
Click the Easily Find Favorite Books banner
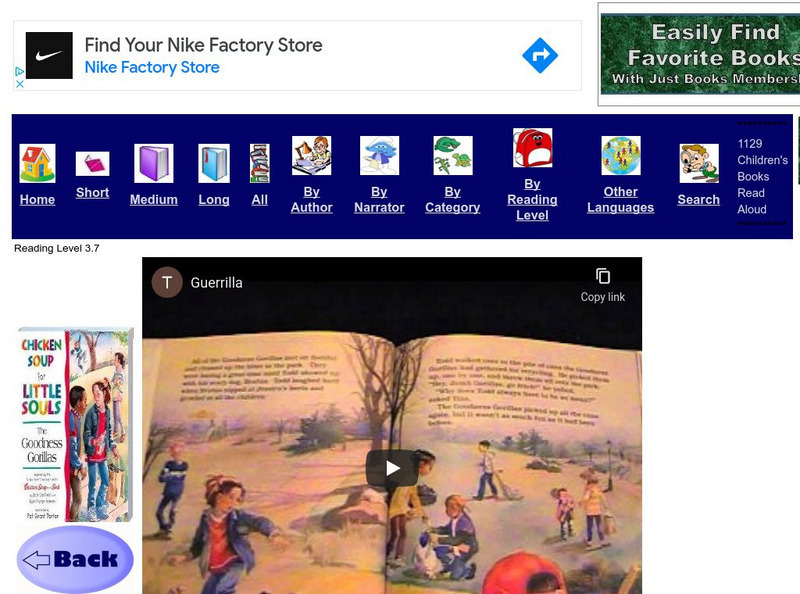click(x=700, y=54)
